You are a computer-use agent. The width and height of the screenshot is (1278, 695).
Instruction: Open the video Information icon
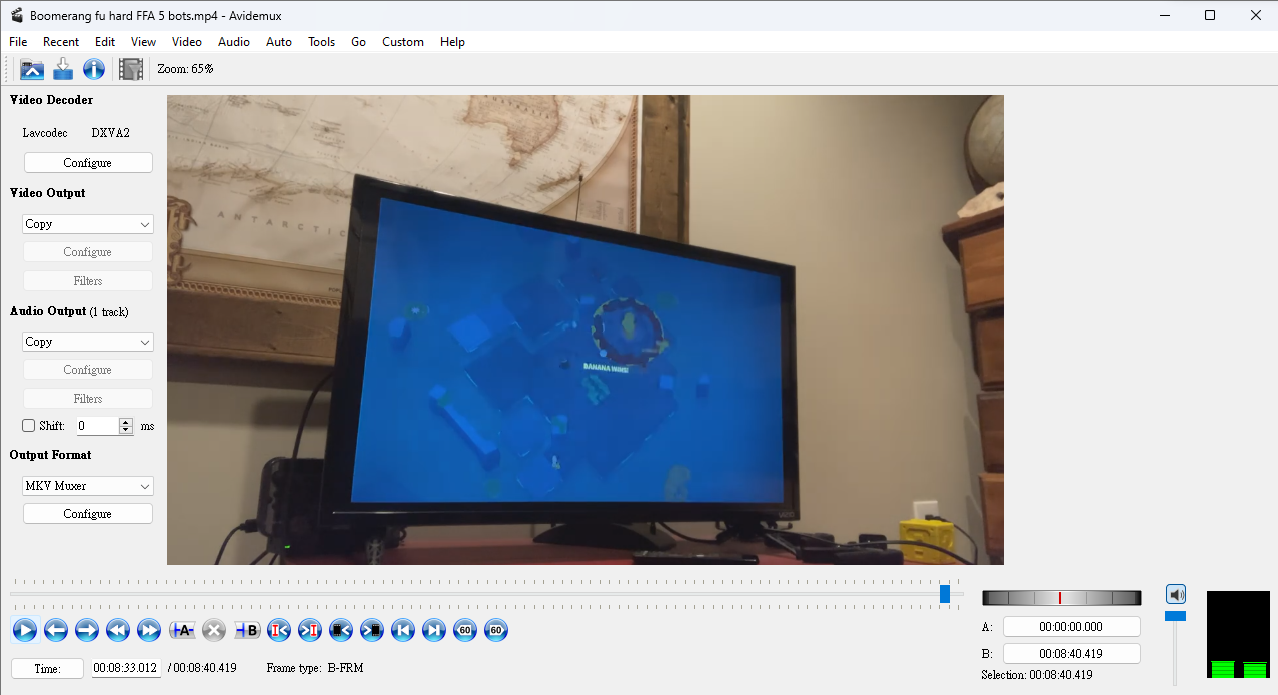[x=94, y=69]
